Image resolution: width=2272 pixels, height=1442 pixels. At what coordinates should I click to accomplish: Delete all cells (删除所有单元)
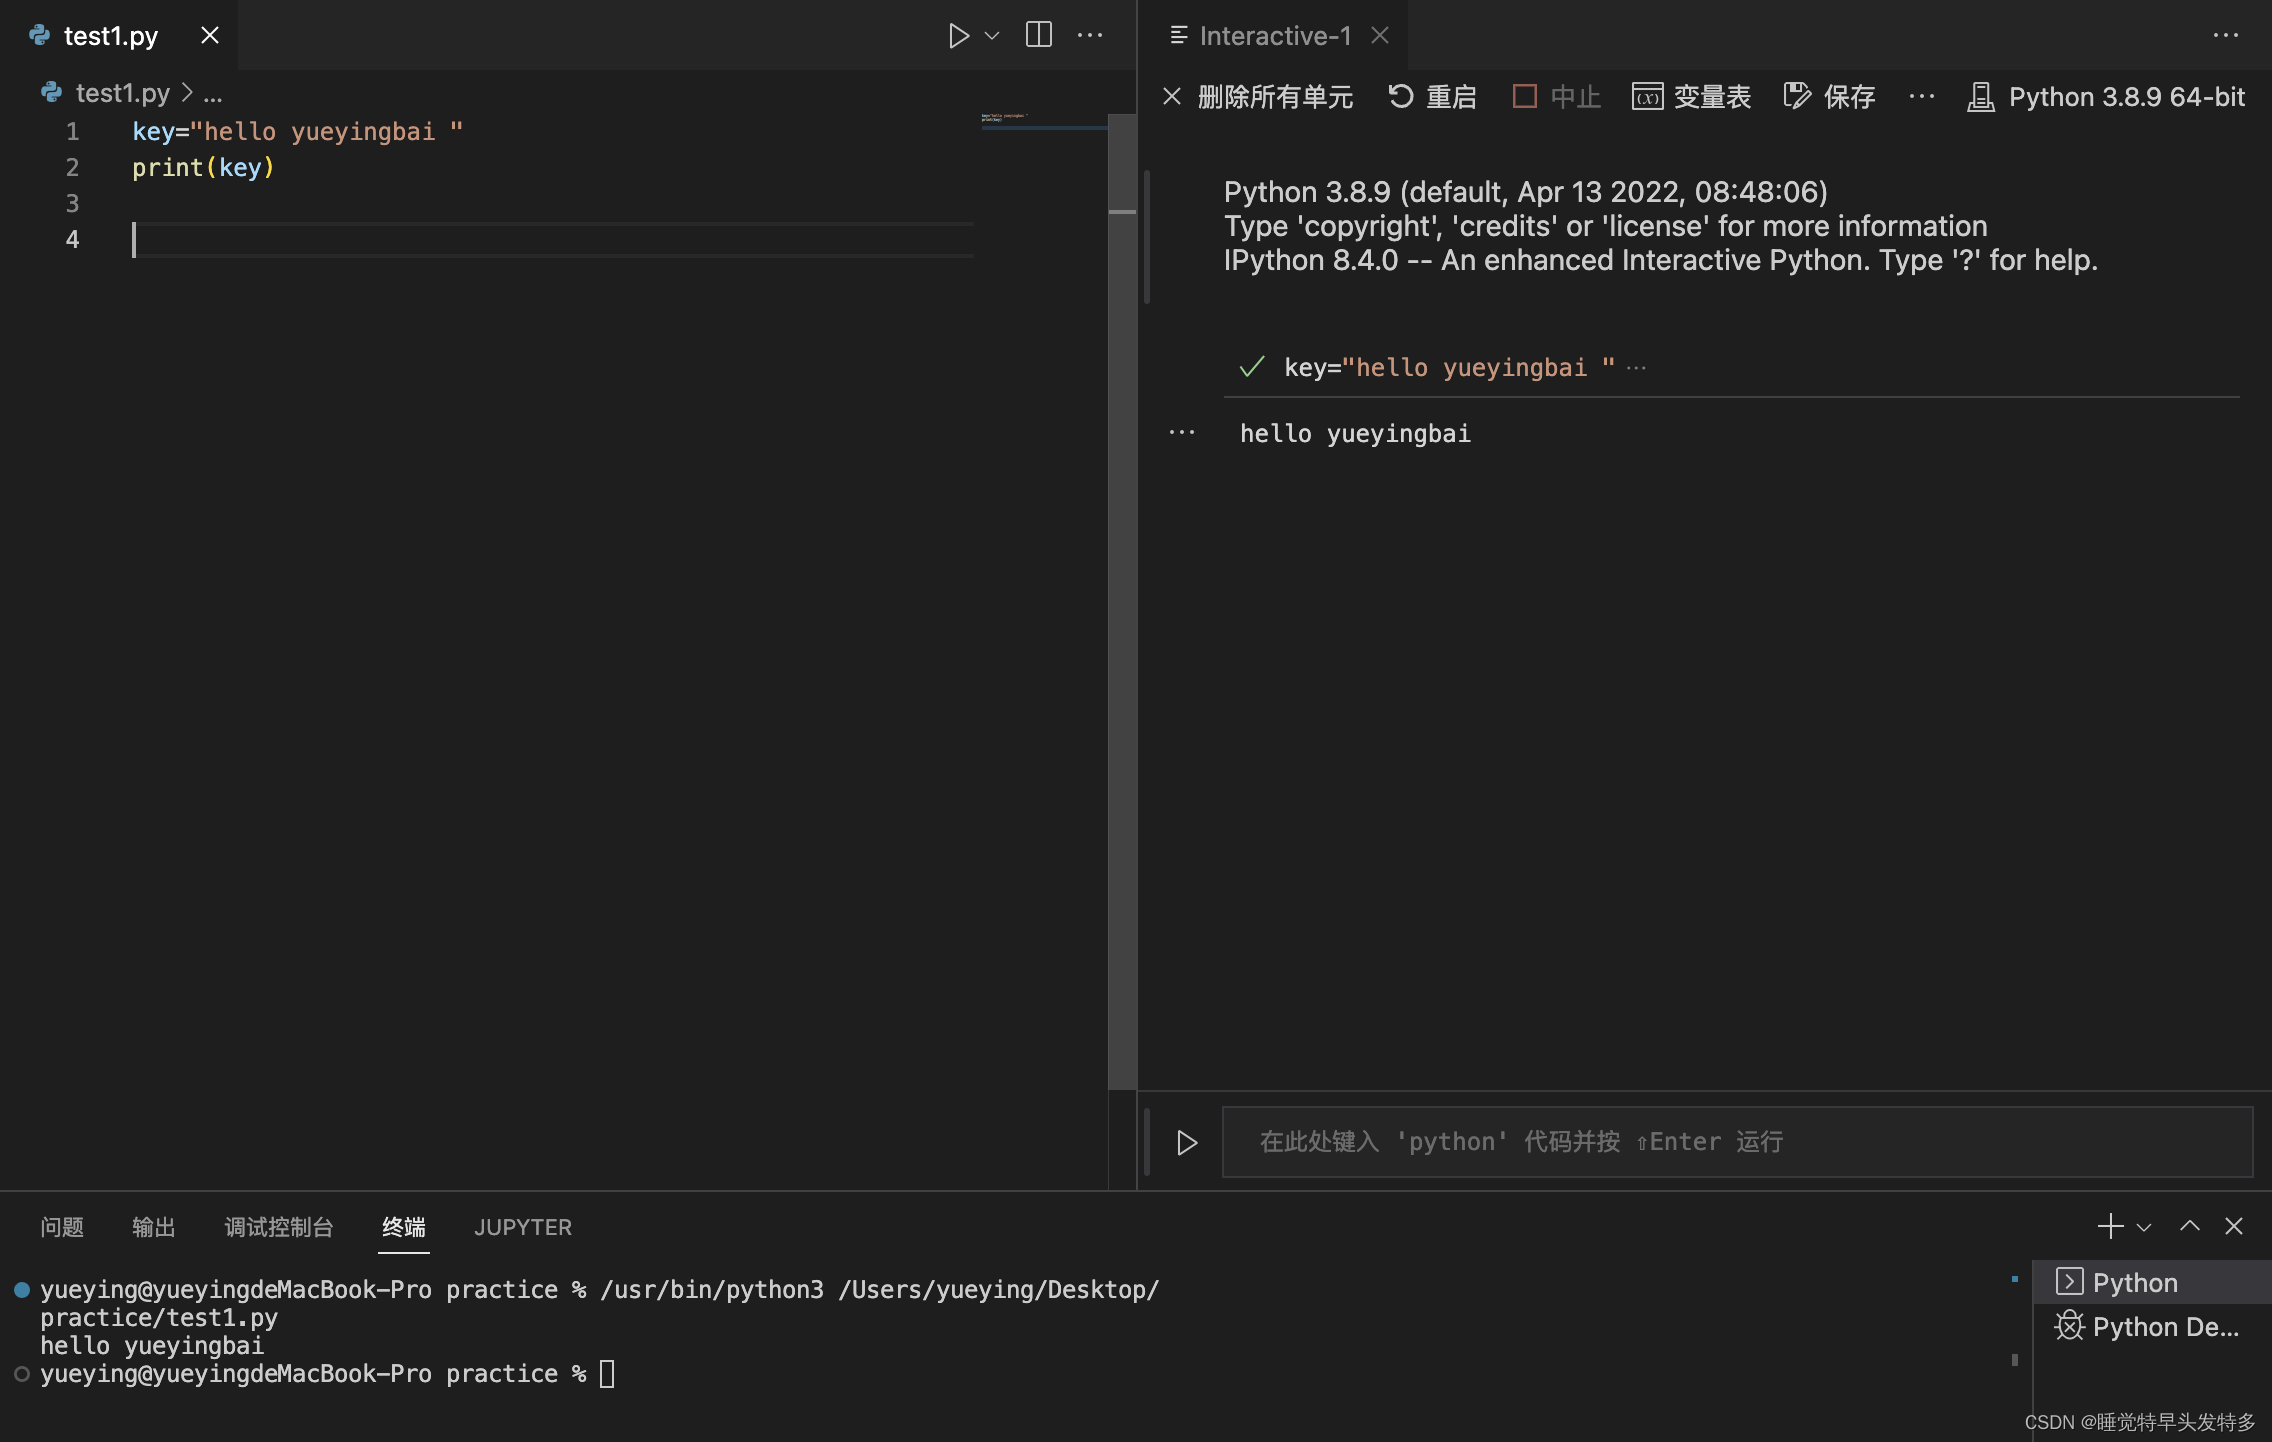pyautogui.click(x=1258, y=97)
